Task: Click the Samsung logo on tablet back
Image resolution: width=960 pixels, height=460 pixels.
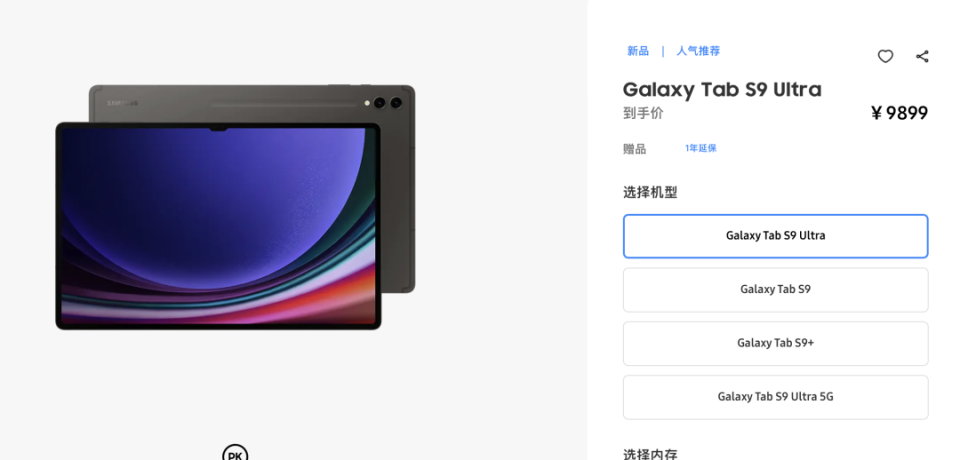Action: click(122, 103)
